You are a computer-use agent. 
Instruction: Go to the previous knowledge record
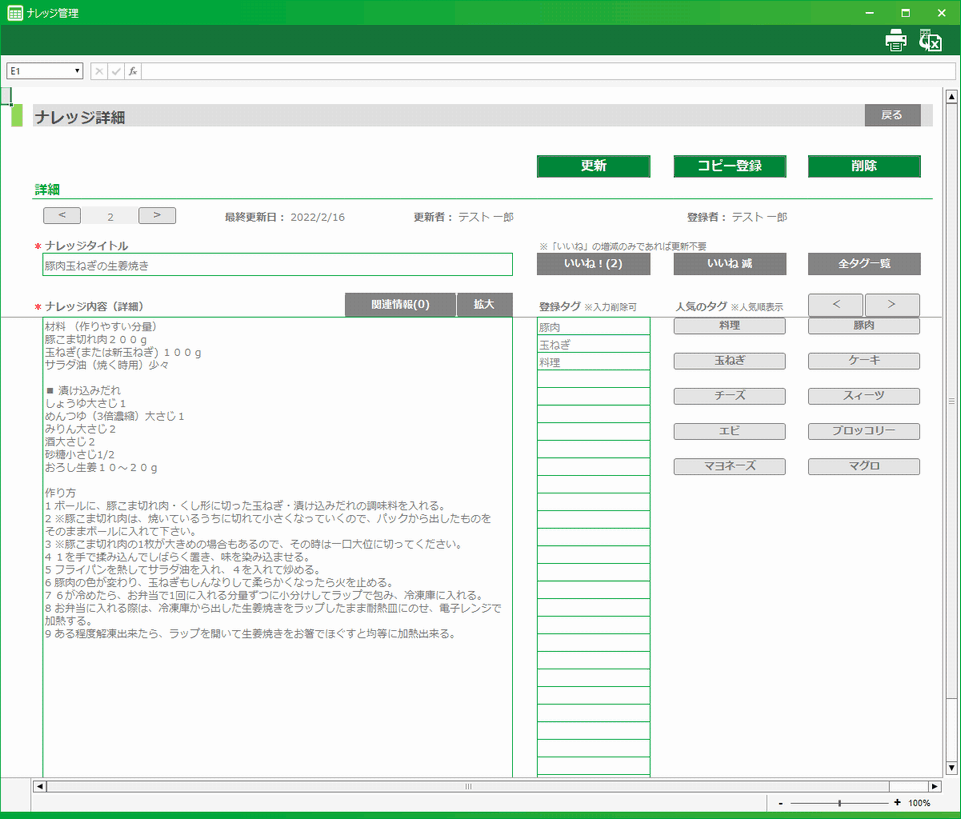(62, 215)
